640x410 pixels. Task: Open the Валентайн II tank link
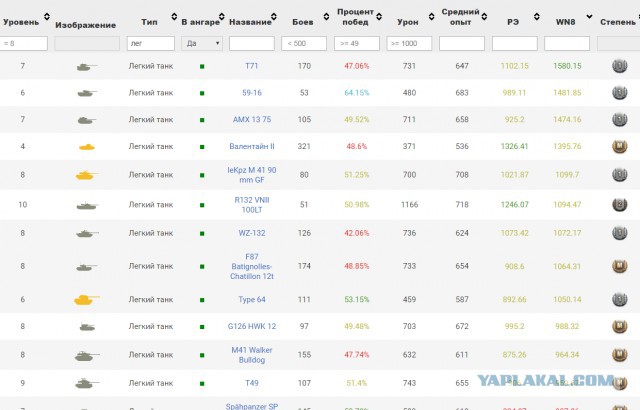pyautogui.click(x=251, y=146)
